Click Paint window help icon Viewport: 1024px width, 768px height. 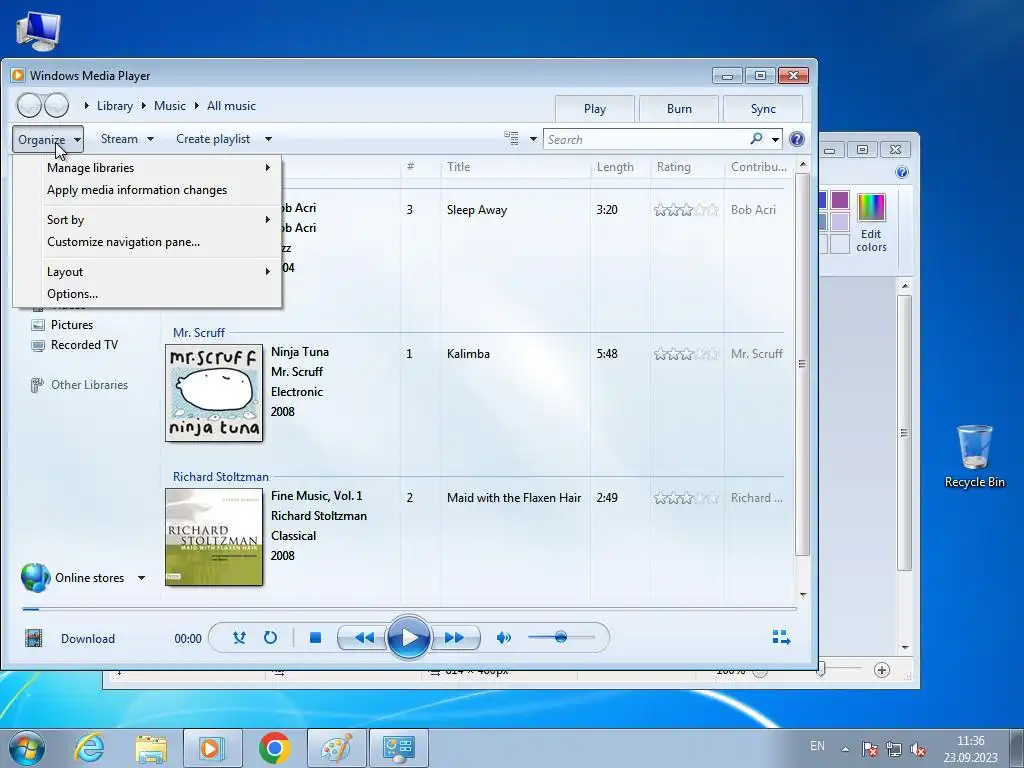point(902,172)
